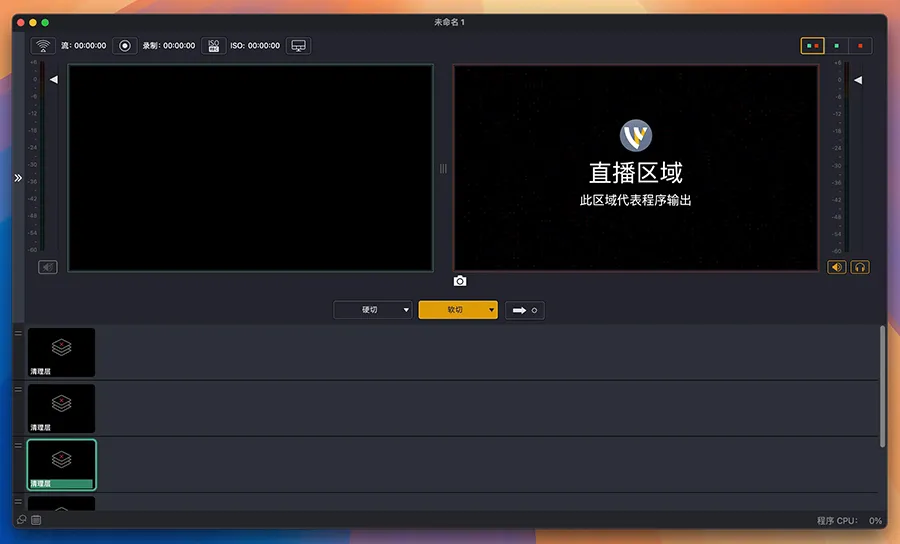Click the Go arrow transition button
900x544 pixels.
click(525, 310)
